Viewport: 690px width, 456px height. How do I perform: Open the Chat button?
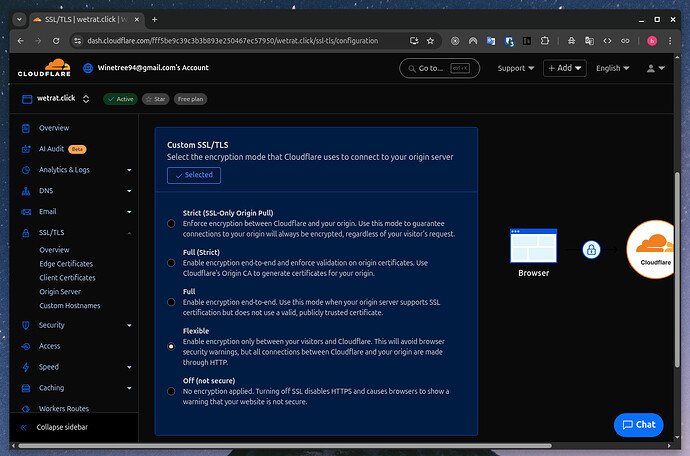pos(639,425)
